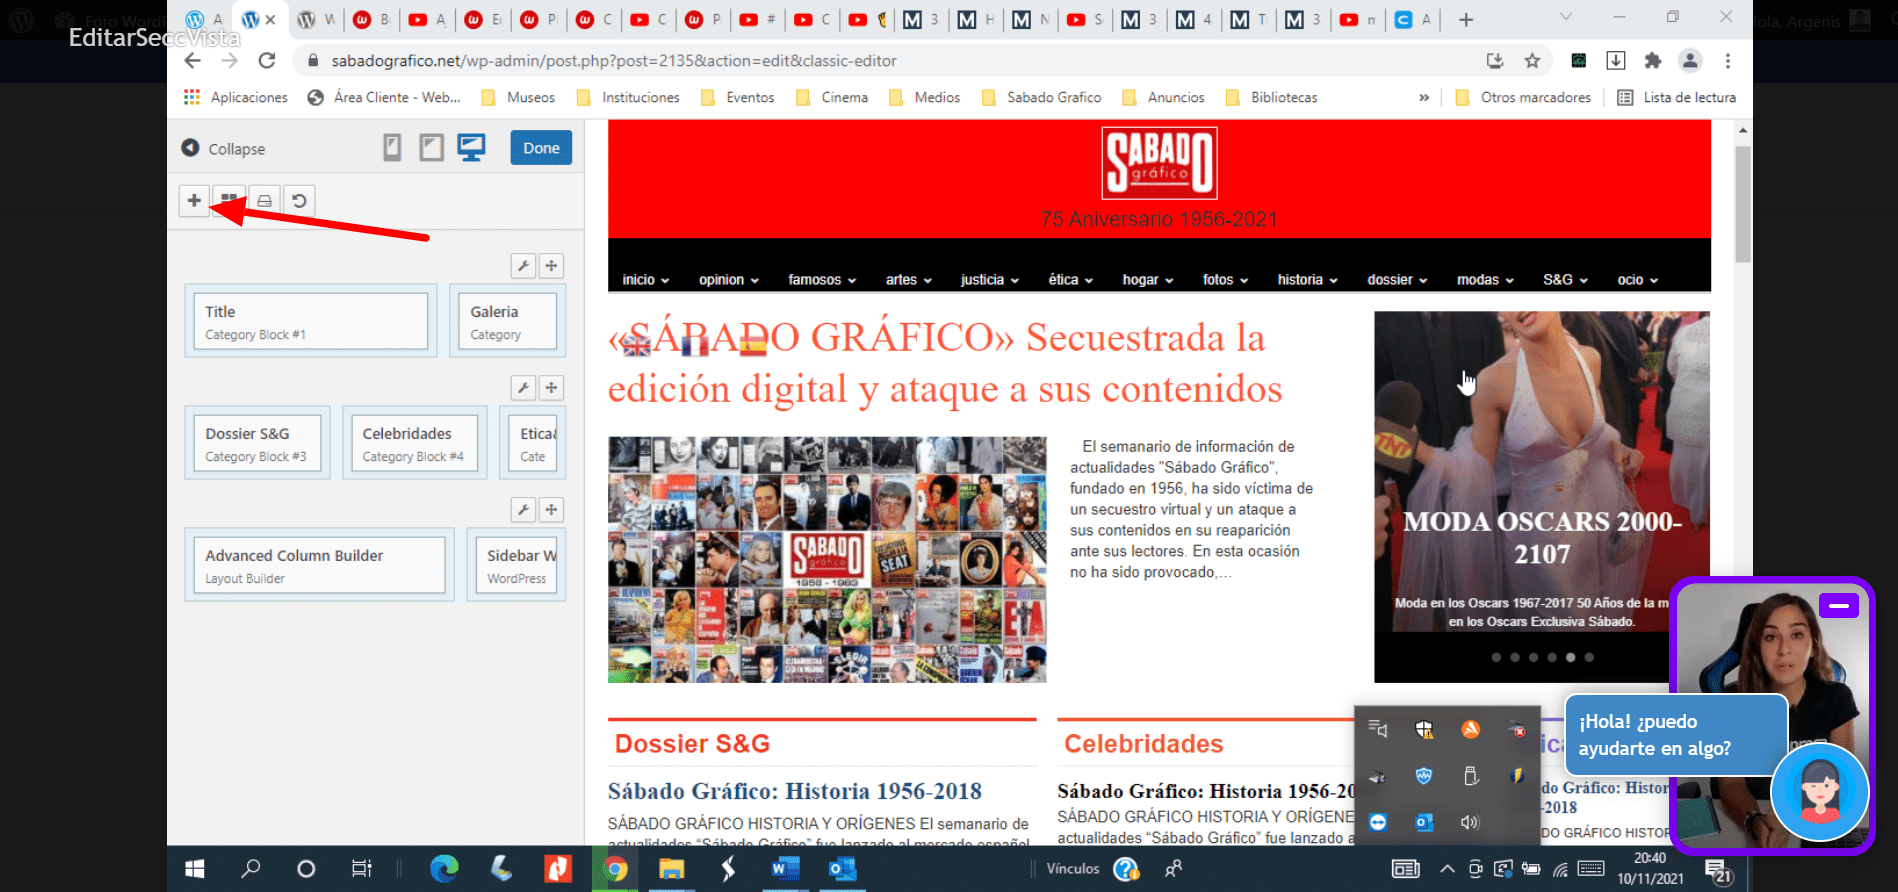Expand the artes navigation menu
This screenshot has width=1898, height=892.
tap(908, 280)
